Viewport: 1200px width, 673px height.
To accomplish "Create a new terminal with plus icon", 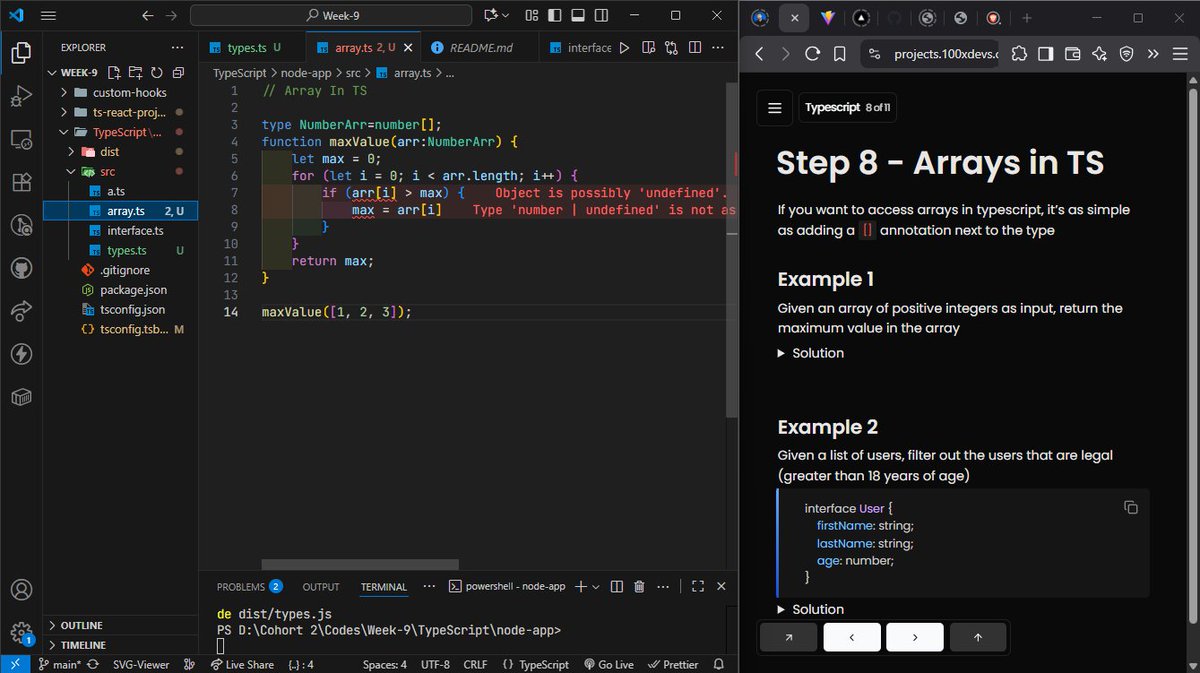I will point(581,587).
